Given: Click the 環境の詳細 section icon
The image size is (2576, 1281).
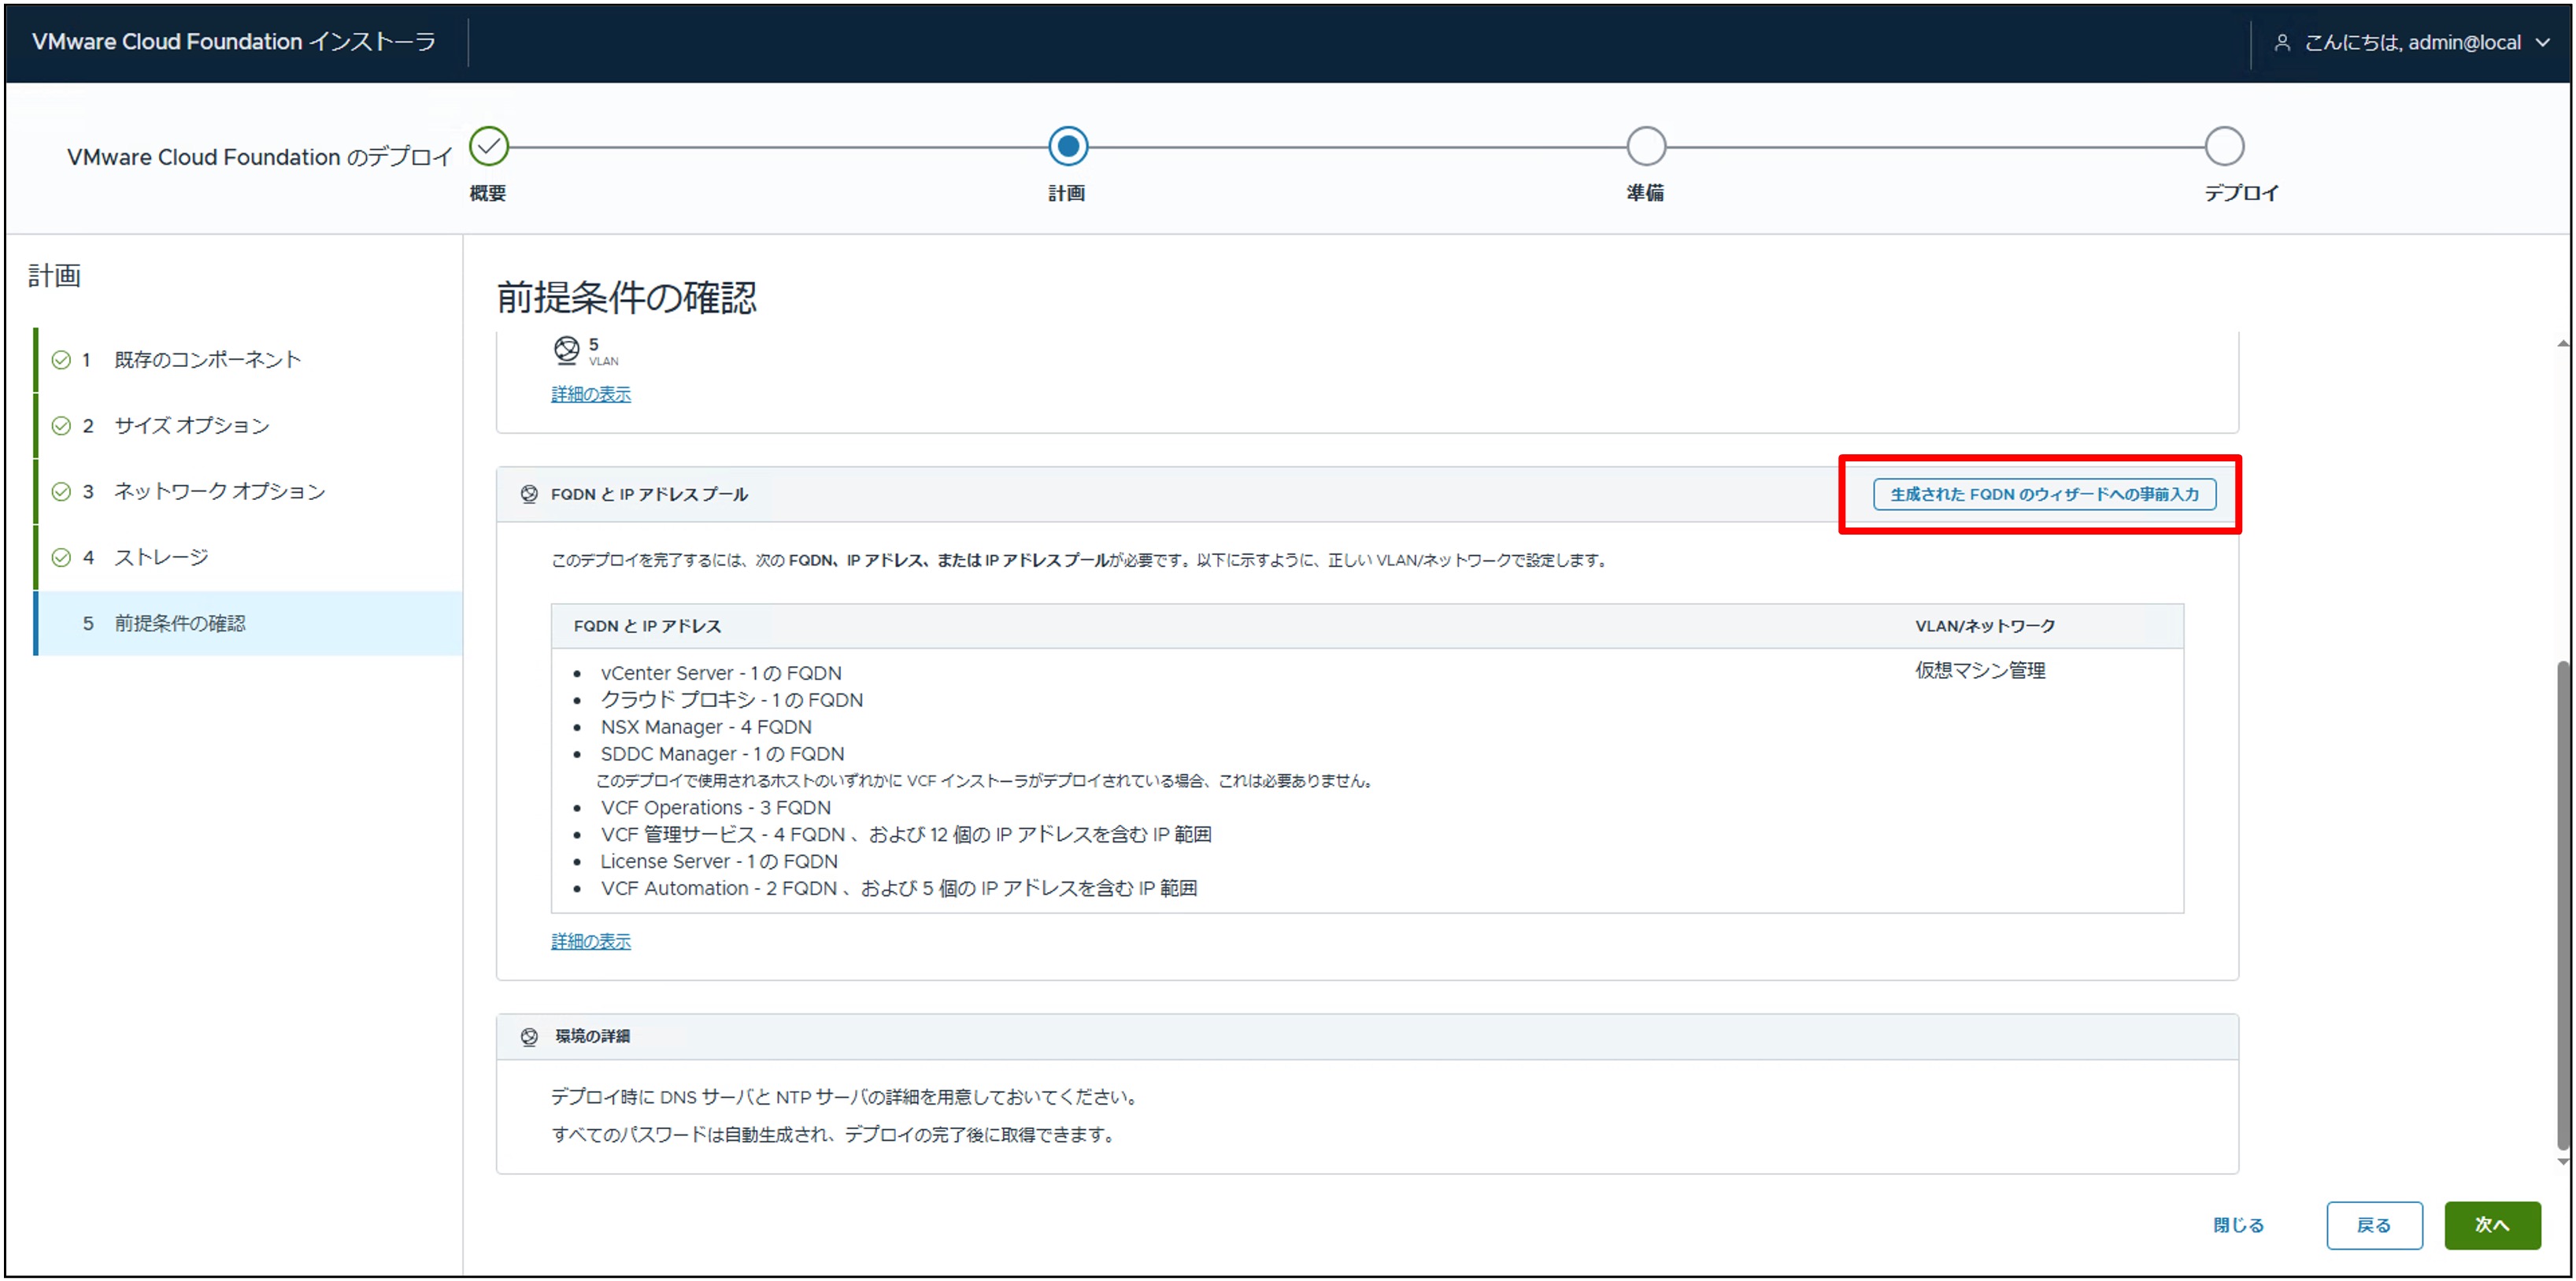Looking at the screenshot, I should tap(529, 1037).
